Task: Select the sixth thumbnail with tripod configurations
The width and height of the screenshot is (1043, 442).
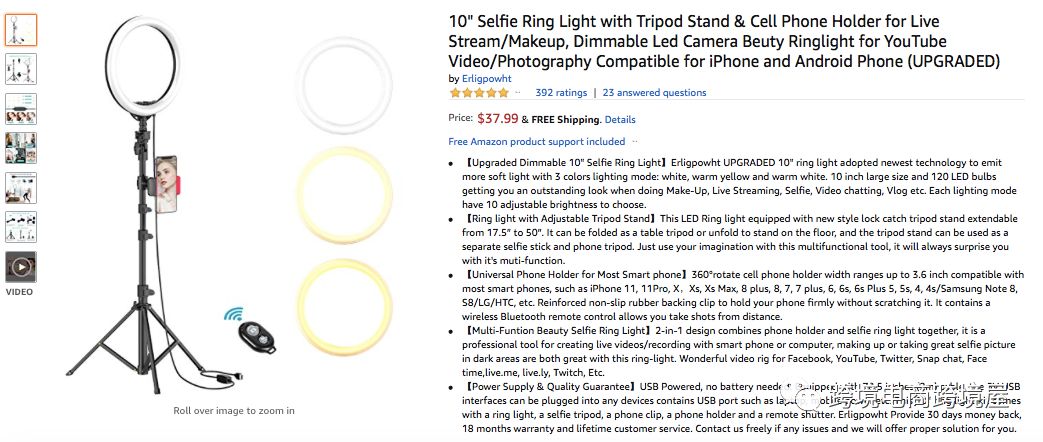Action: (21, 227)
